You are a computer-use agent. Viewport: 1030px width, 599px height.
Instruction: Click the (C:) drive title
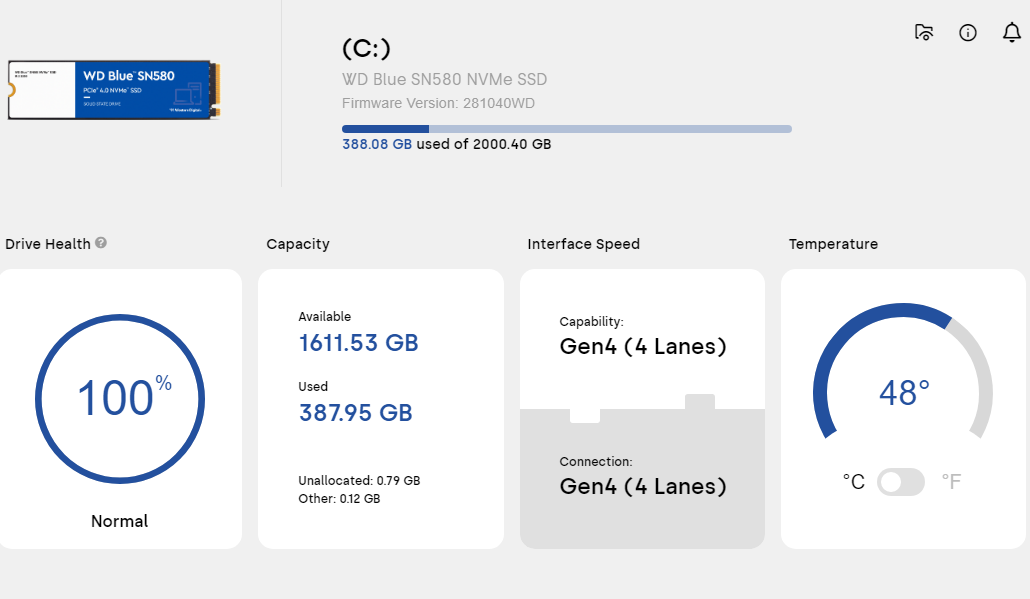[x=366, y=48]
